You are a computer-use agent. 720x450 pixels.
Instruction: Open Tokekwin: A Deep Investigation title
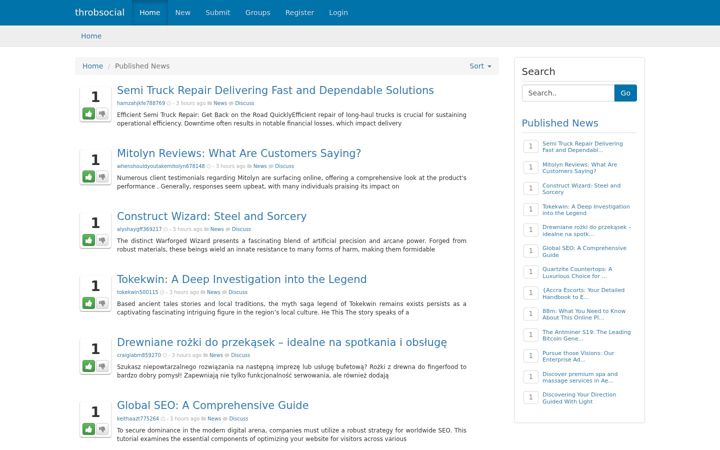point(242,279)
